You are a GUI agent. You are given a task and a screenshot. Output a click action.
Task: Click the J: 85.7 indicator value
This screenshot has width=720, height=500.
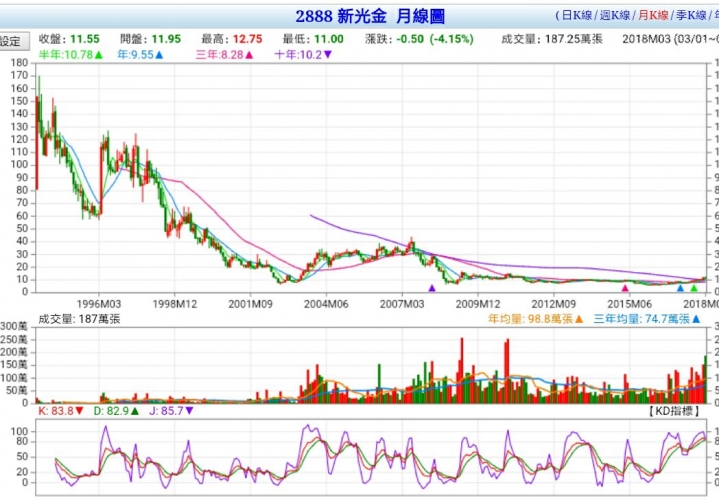(166, 411)
